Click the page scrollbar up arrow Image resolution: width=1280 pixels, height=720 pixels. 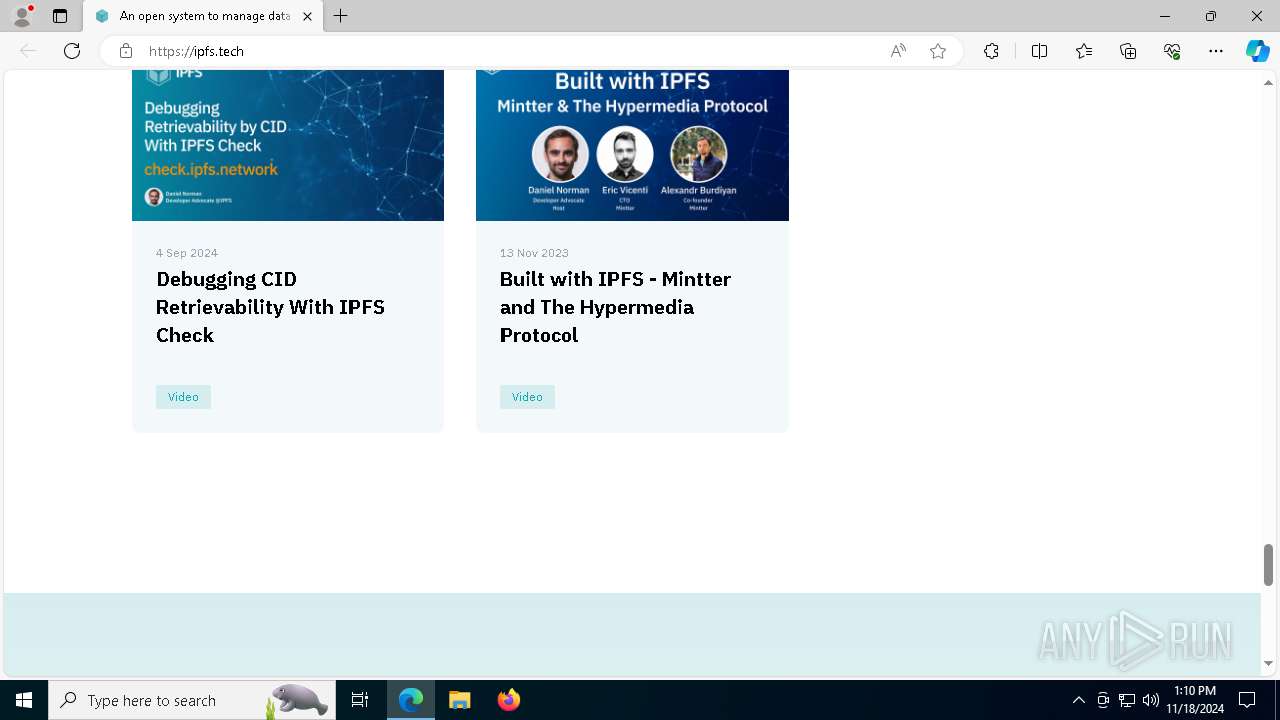[1268, 81]
